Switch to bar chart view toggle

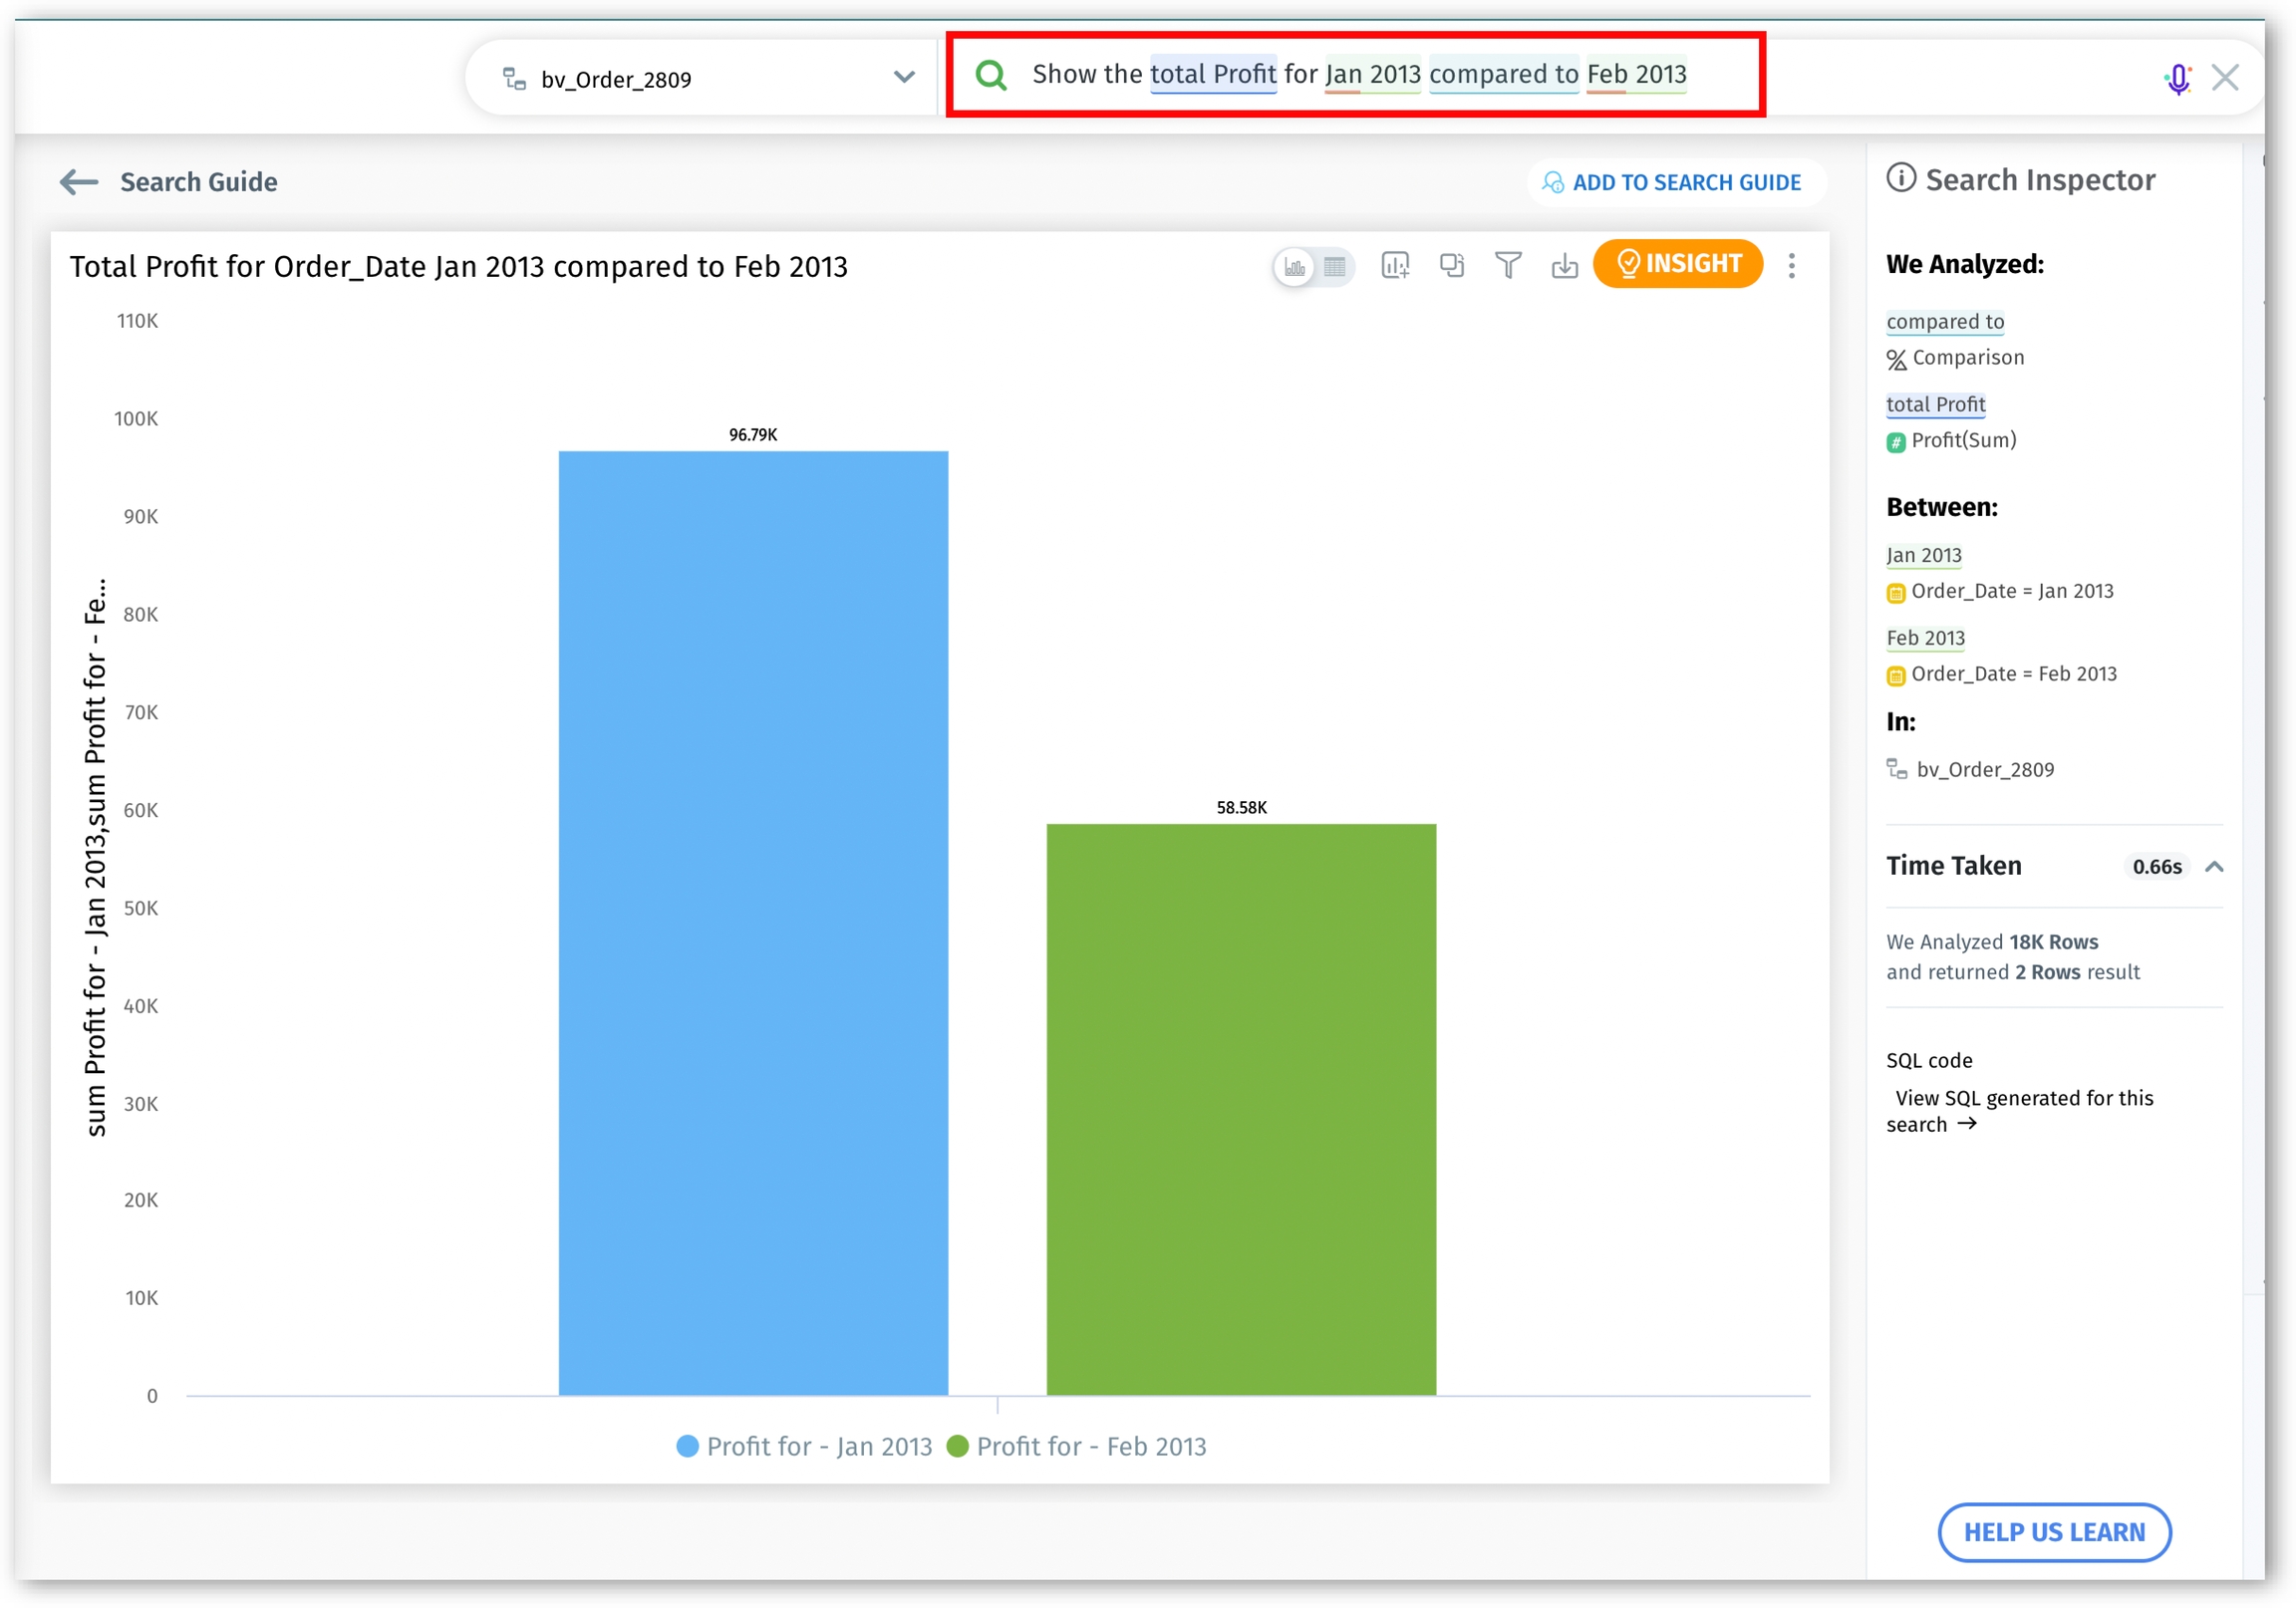(x=1295, y=266)
